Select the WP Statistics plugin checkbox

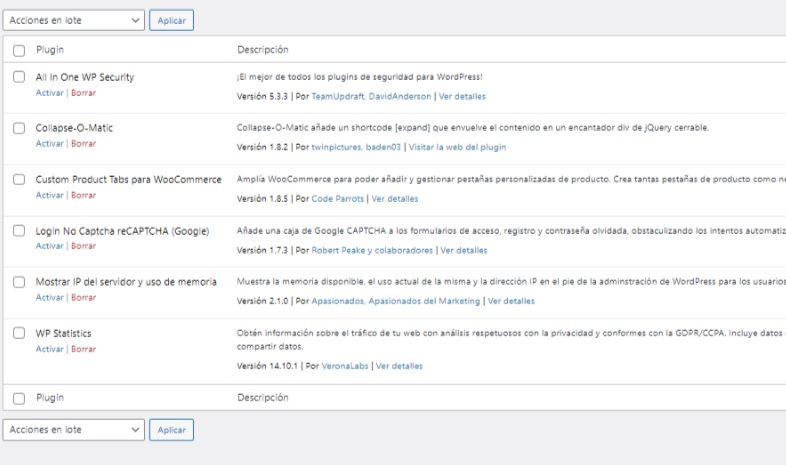[x=19, y=333]
